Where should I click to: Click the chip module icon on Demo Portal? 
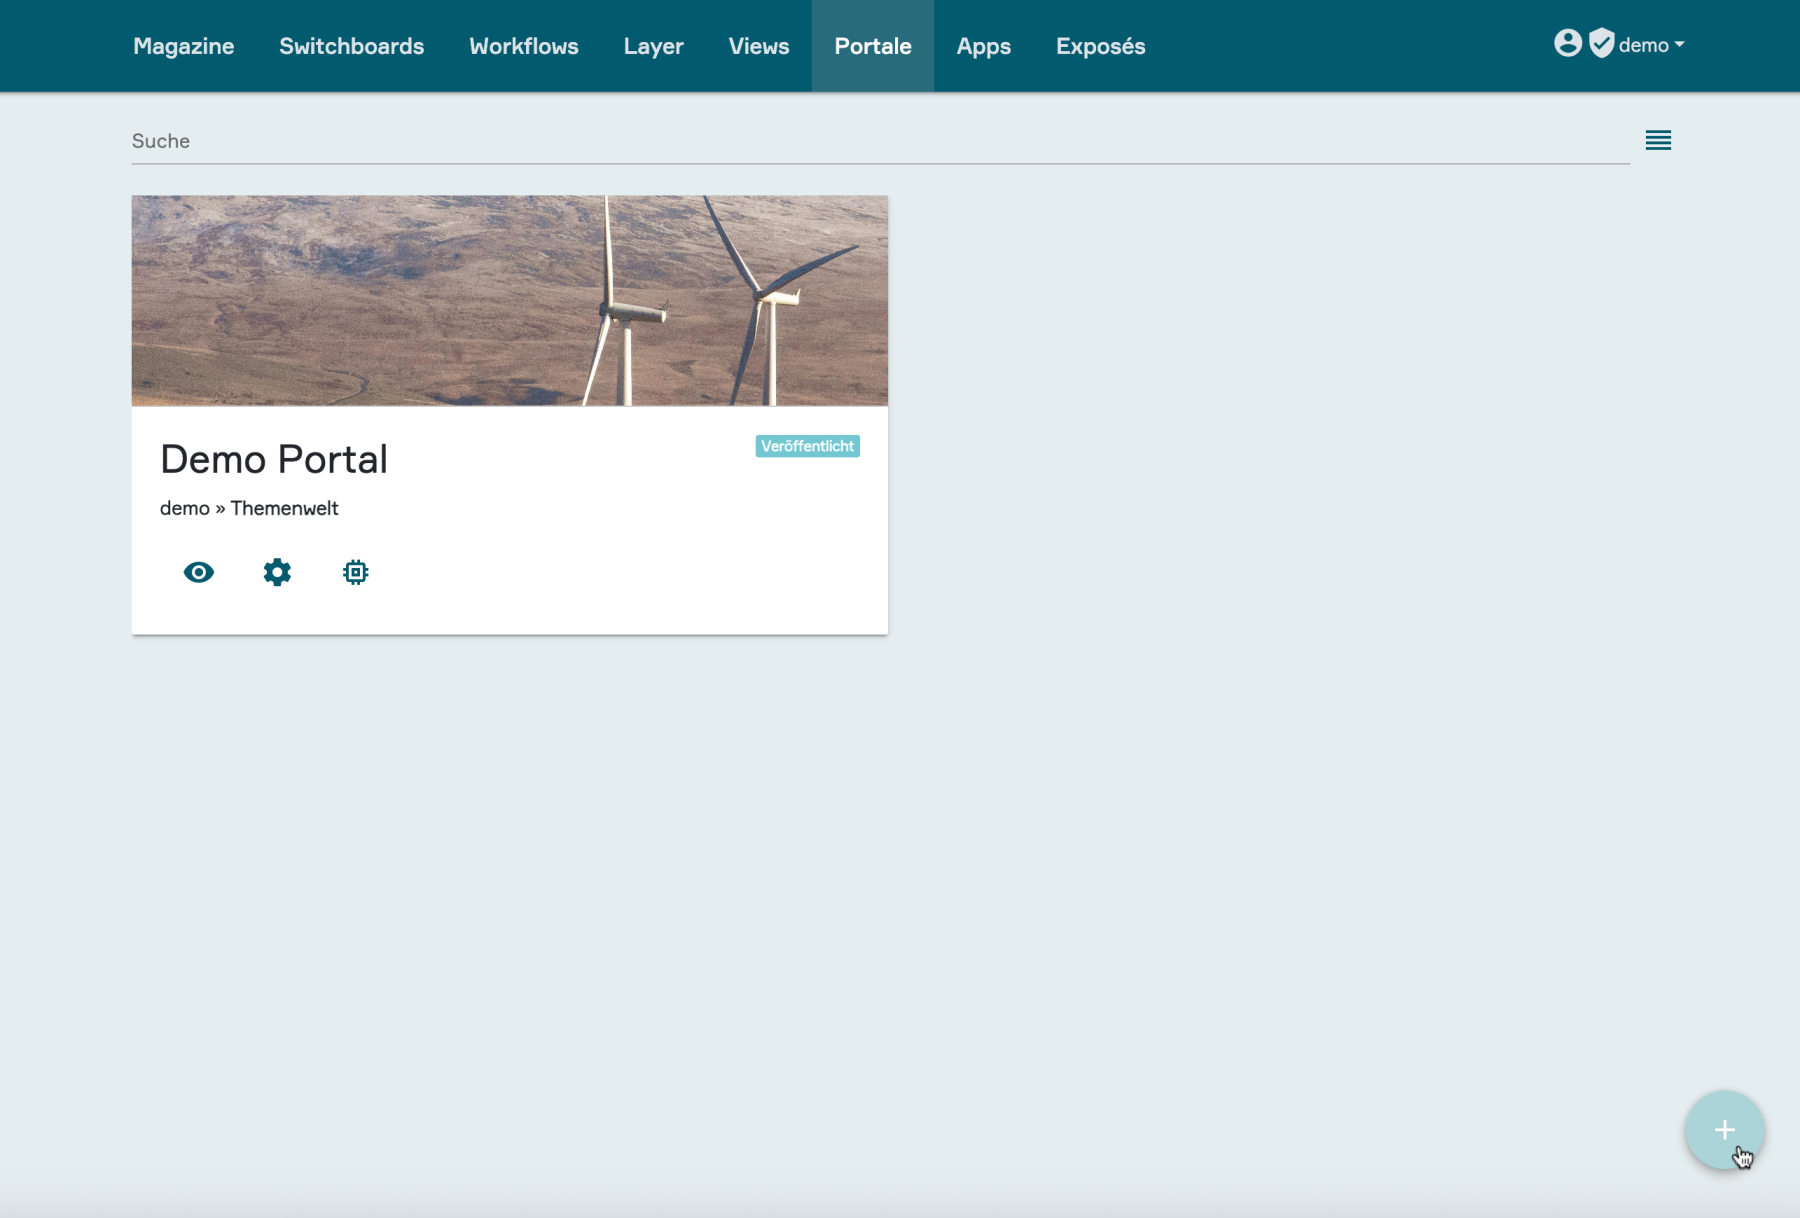click(x=355, y=572)
